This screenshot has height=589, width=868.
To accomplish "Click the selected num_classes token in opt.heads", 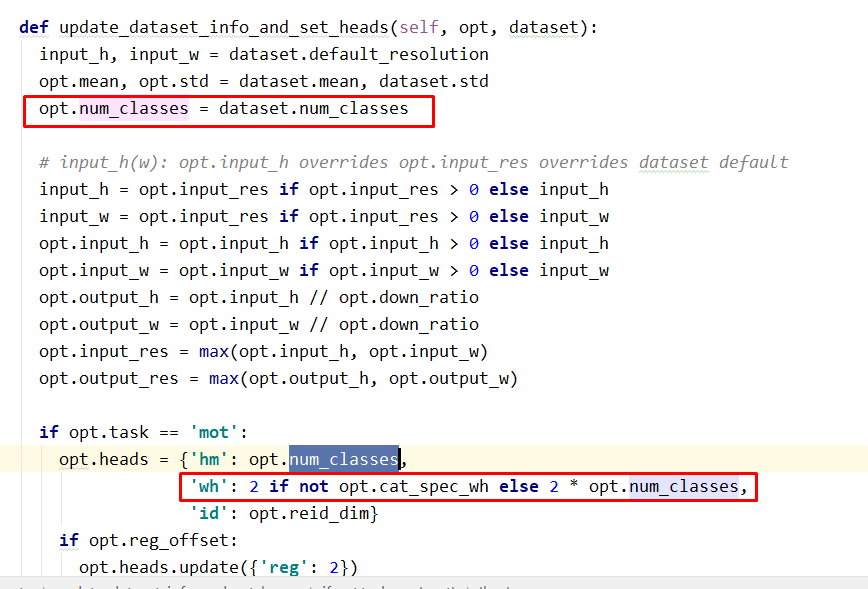I will point(344,459).
